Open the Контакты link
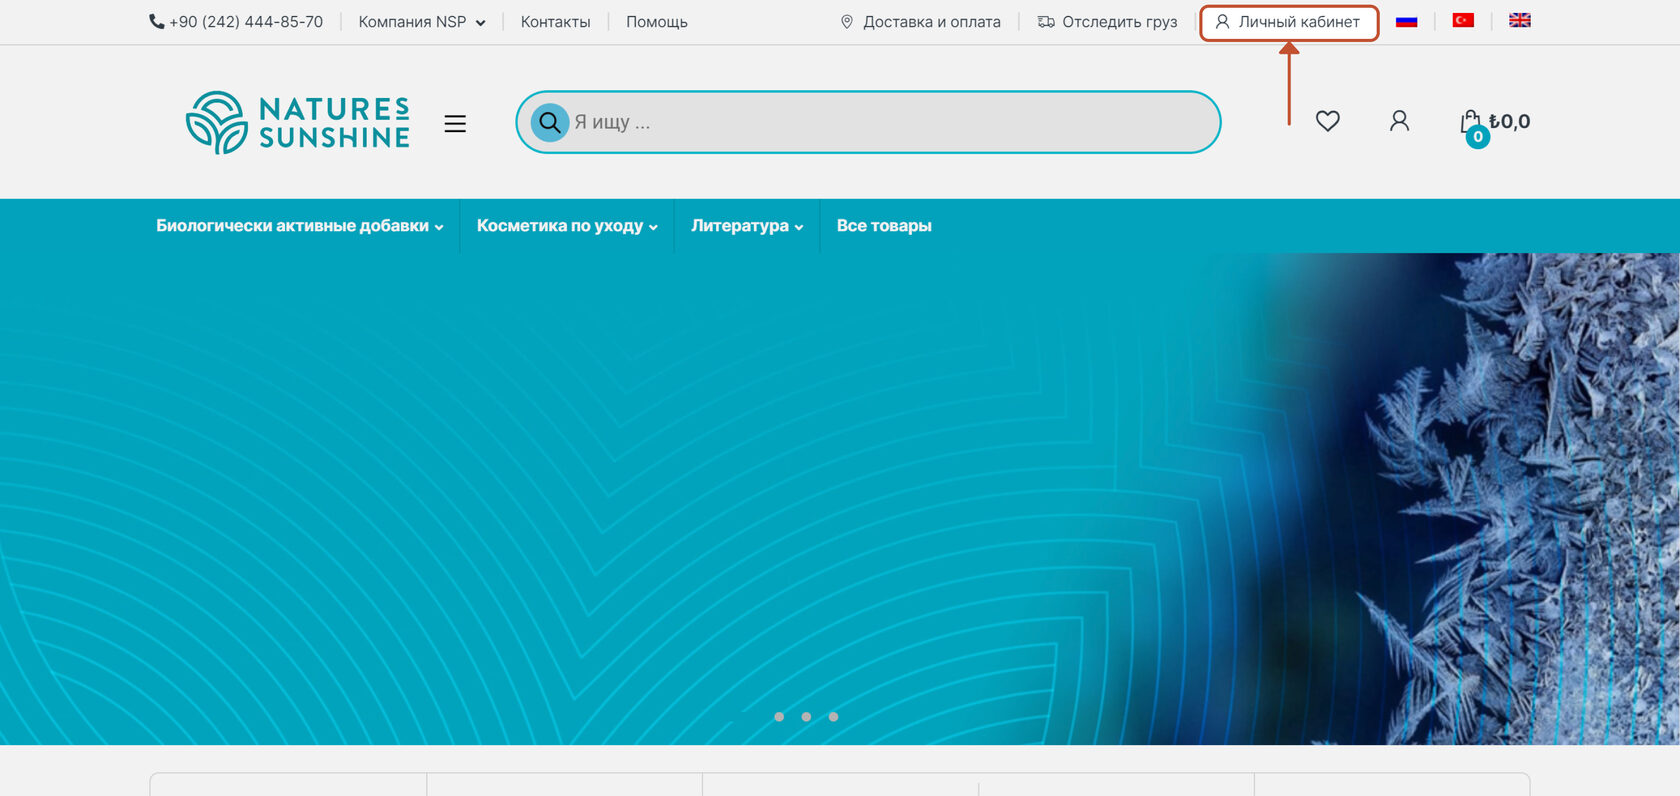 (x=555, y=22)
